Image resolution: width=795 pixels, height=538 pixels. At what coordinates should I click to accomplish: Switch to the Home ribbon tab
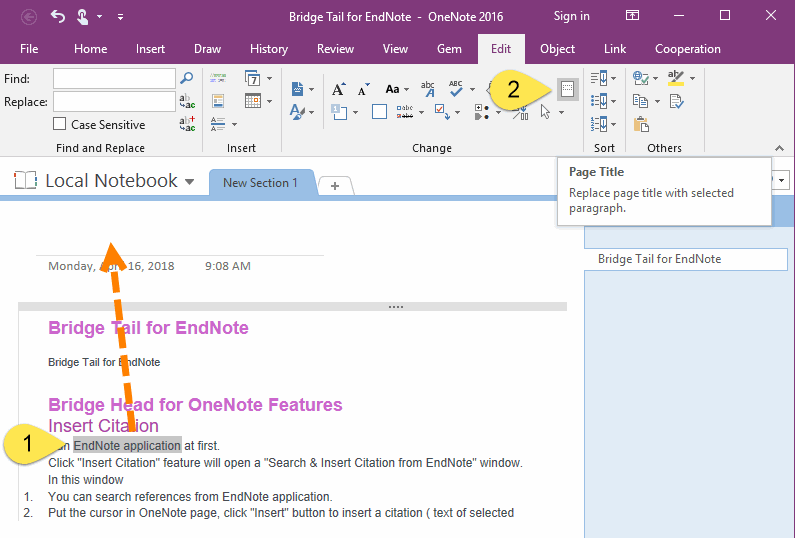[91, 49]
